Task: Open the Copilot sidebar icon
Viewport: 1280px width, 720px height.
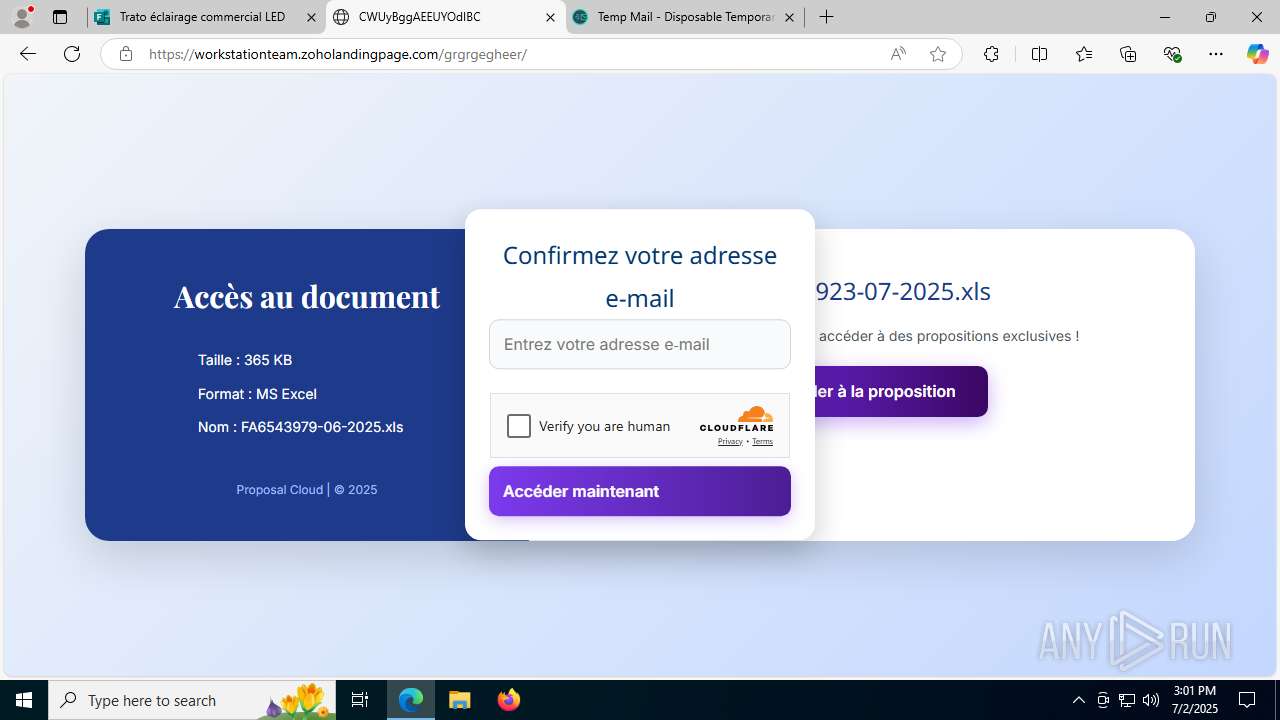Action: point(1257,54)
